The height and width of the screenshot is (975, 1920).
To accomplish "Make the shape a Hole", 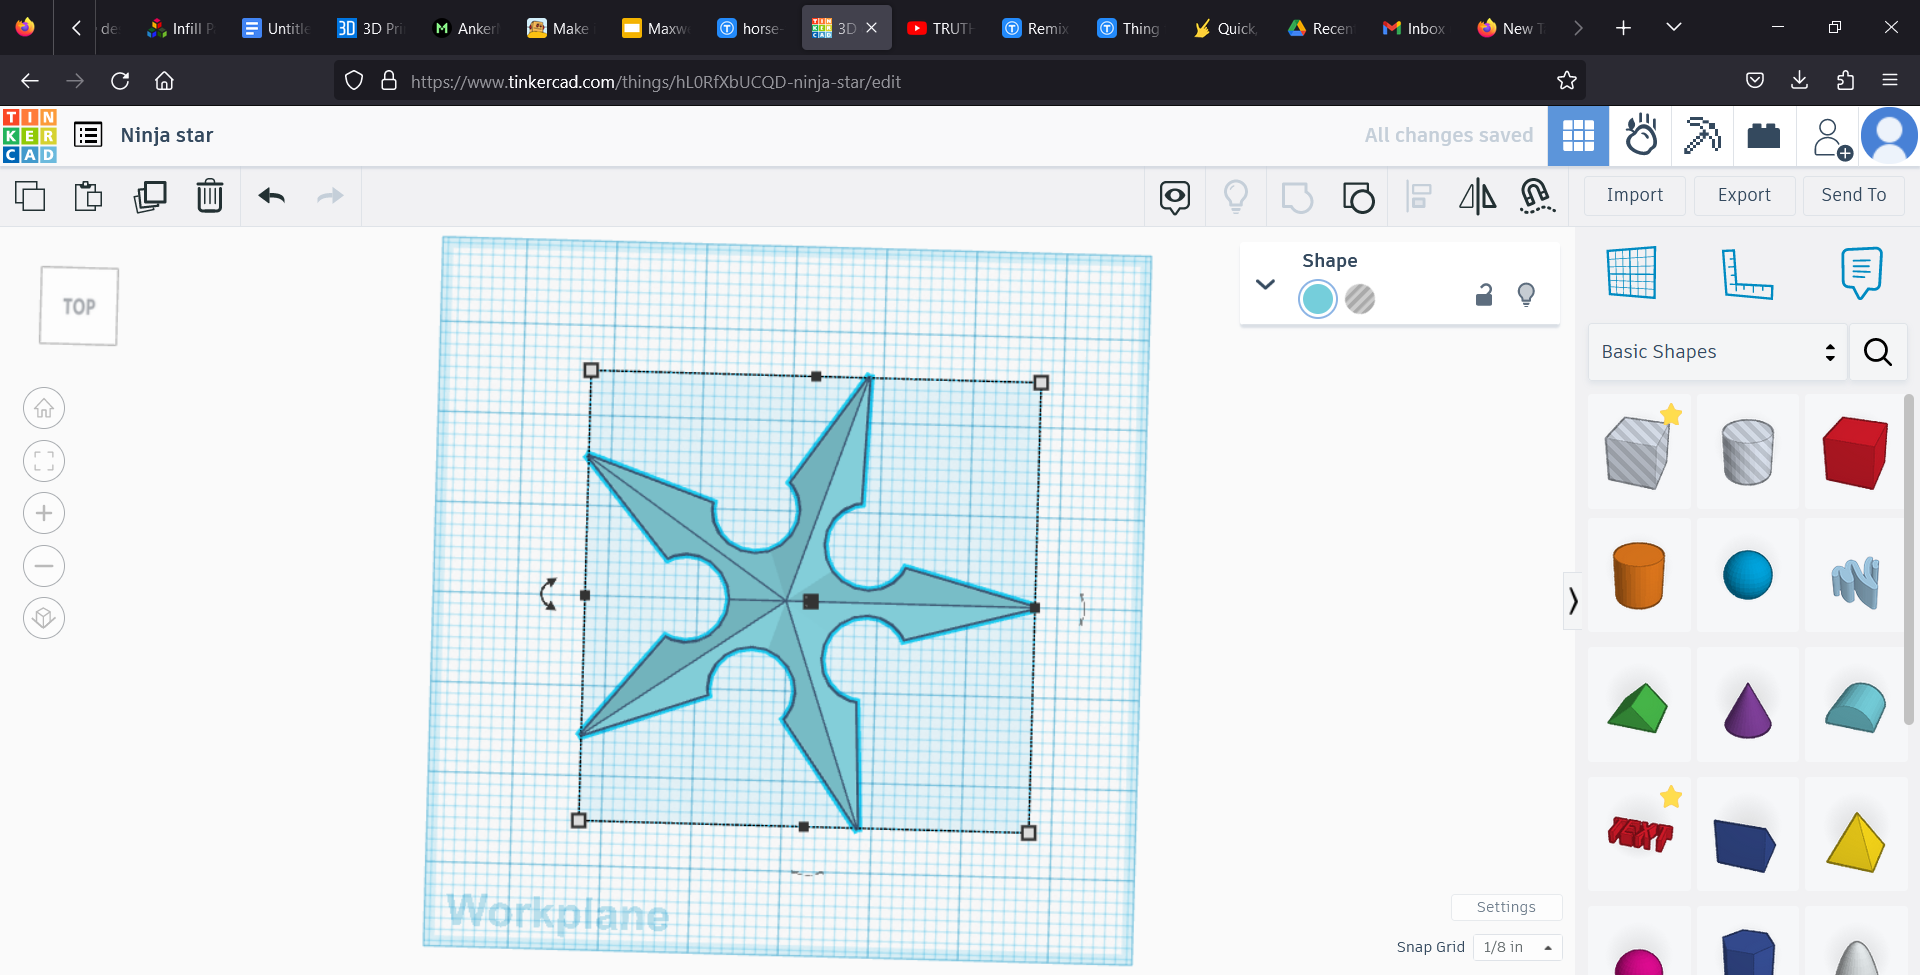I will tap(1361, 298).
